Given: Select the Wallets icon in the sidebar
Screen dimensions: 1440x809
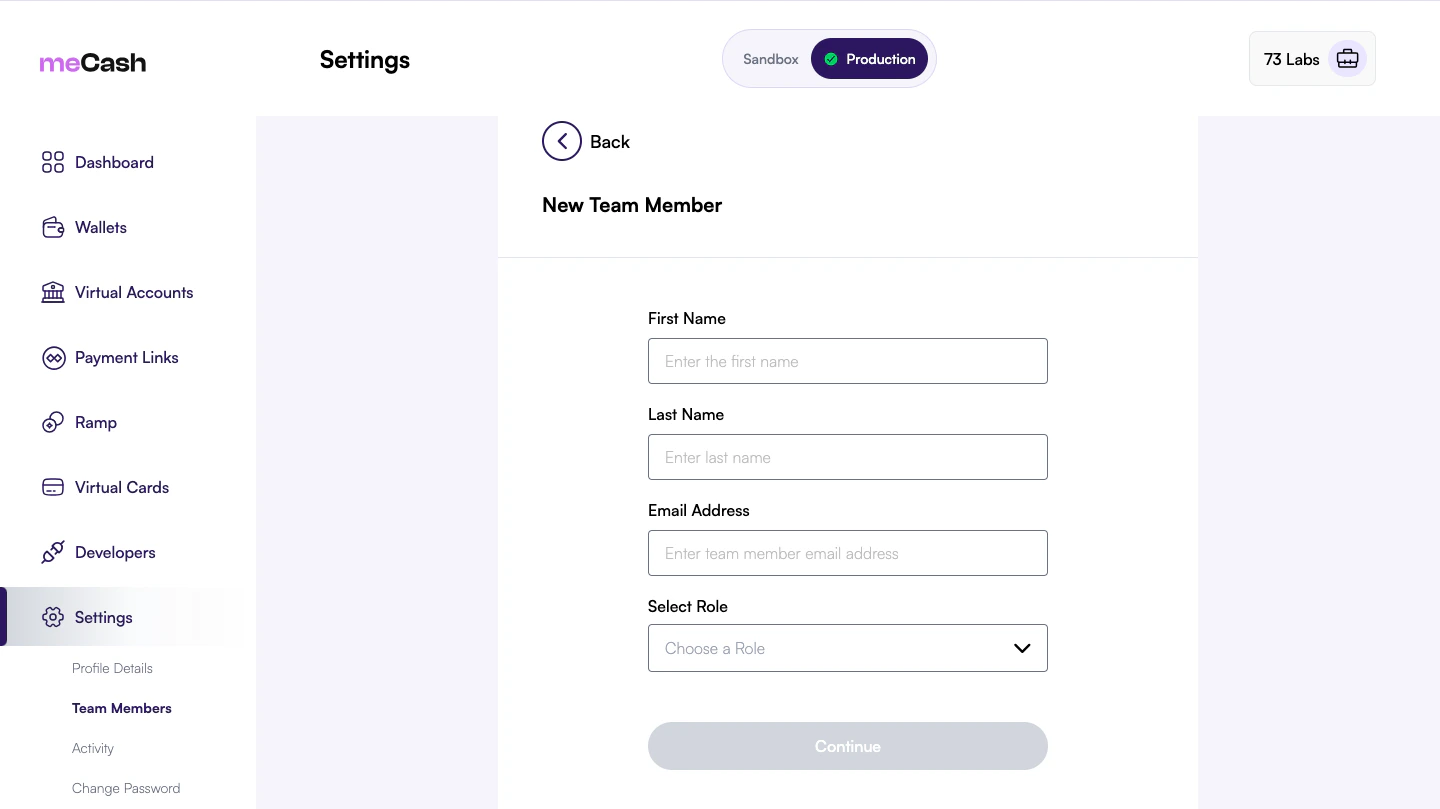Looking at the screenshot, I should pos(53,227).
